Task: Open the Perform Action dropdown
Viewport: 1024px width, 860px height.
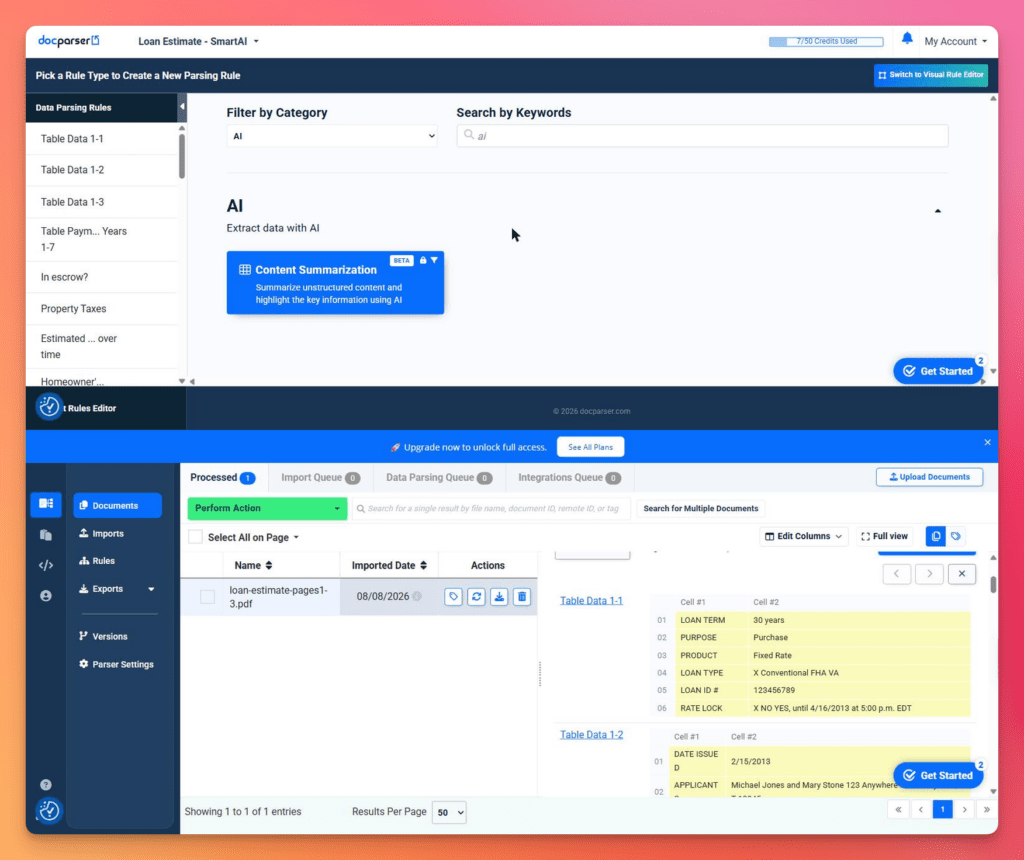Action: 267,508
